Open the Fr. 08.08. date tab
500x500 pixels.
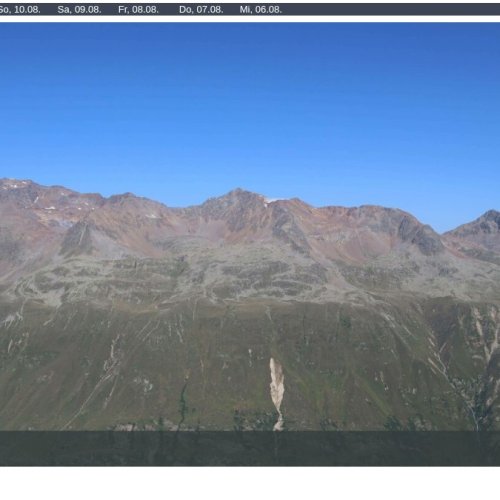click(x=138, y=10)
